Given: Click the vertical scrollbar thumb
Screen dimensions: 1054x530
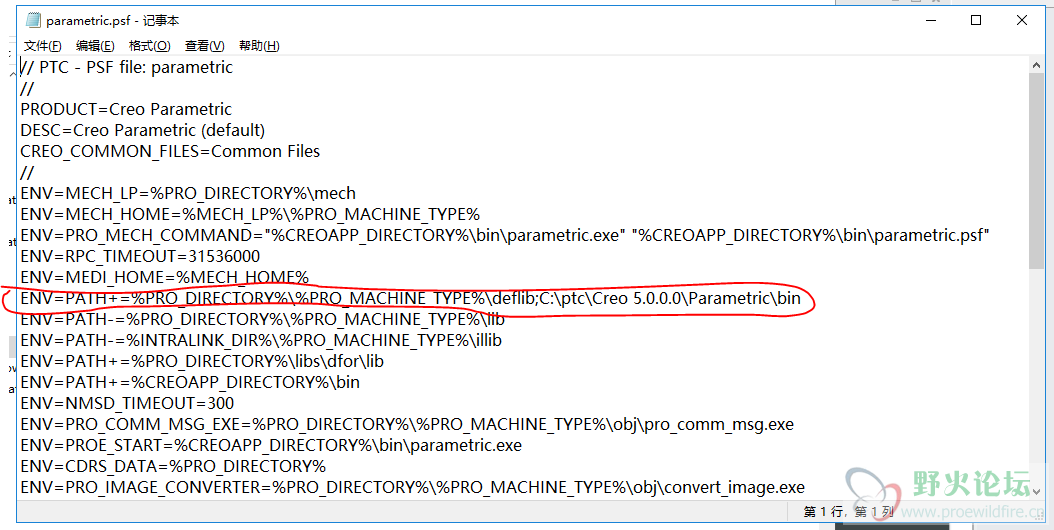Looking at the screenshot, I should [1036, 172].
